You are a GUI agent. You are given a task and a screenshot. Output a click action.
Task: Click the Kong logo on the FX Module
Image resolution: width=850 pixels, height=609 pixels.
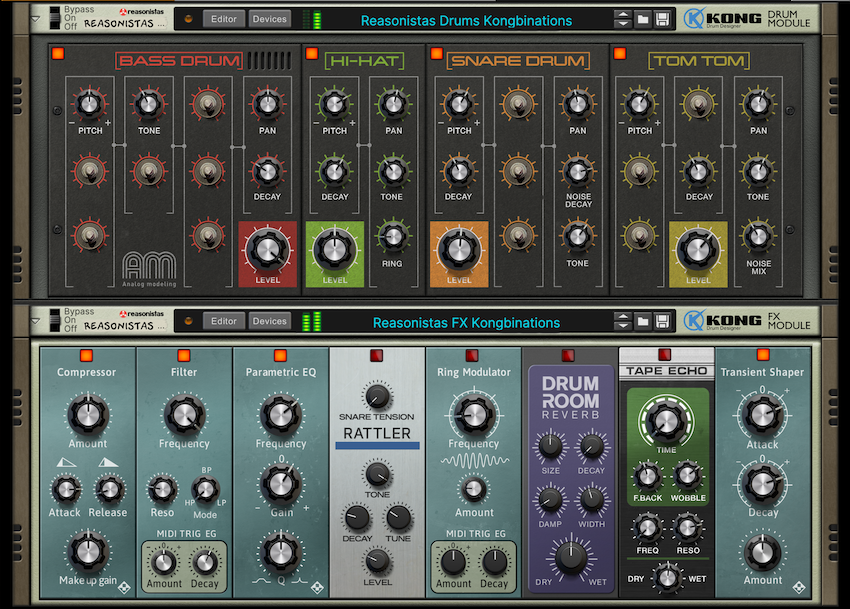(722, 321)
